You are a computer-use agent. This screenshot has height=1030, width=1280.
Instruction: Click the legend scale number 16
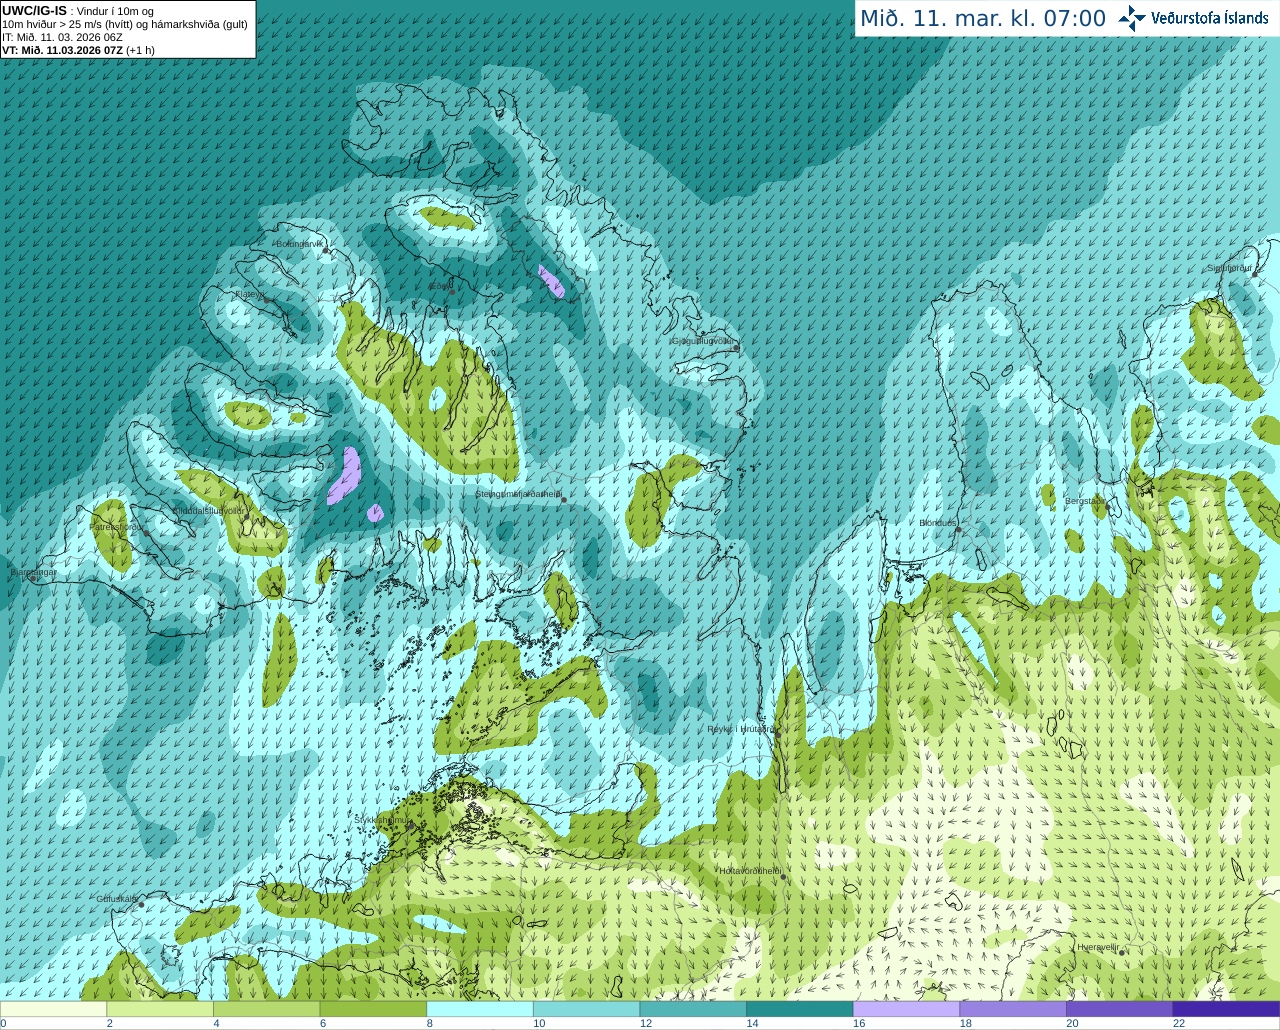859,1023
